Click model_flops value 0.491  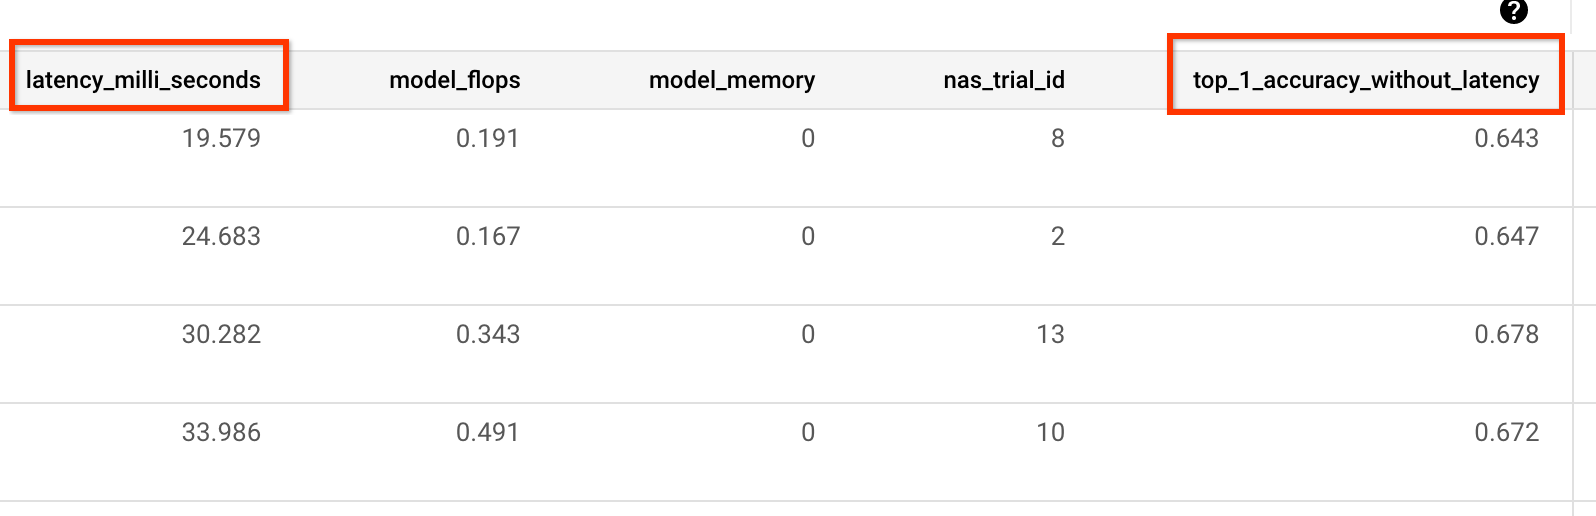[x=488, y=432]
